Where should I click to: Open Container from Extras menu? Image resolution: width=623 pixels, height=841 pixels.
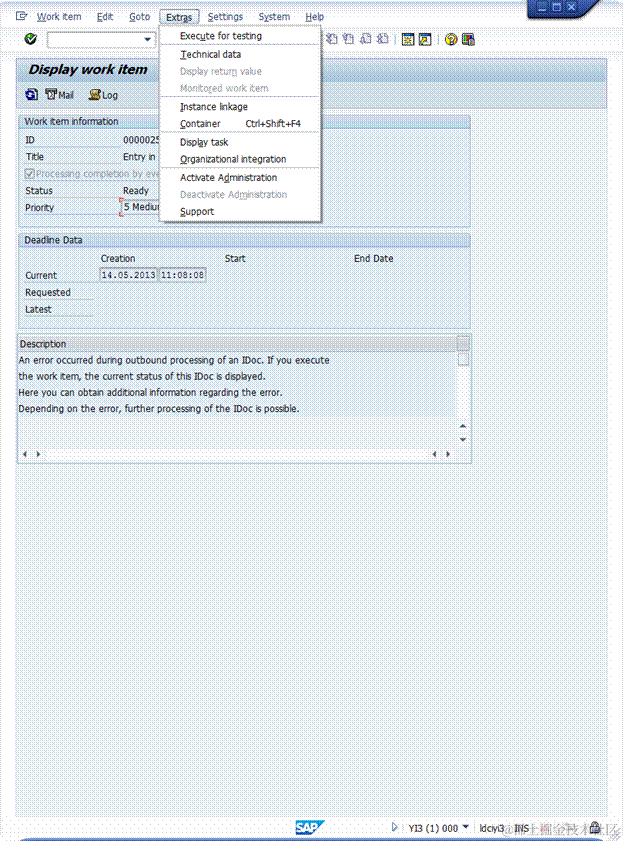240,123
